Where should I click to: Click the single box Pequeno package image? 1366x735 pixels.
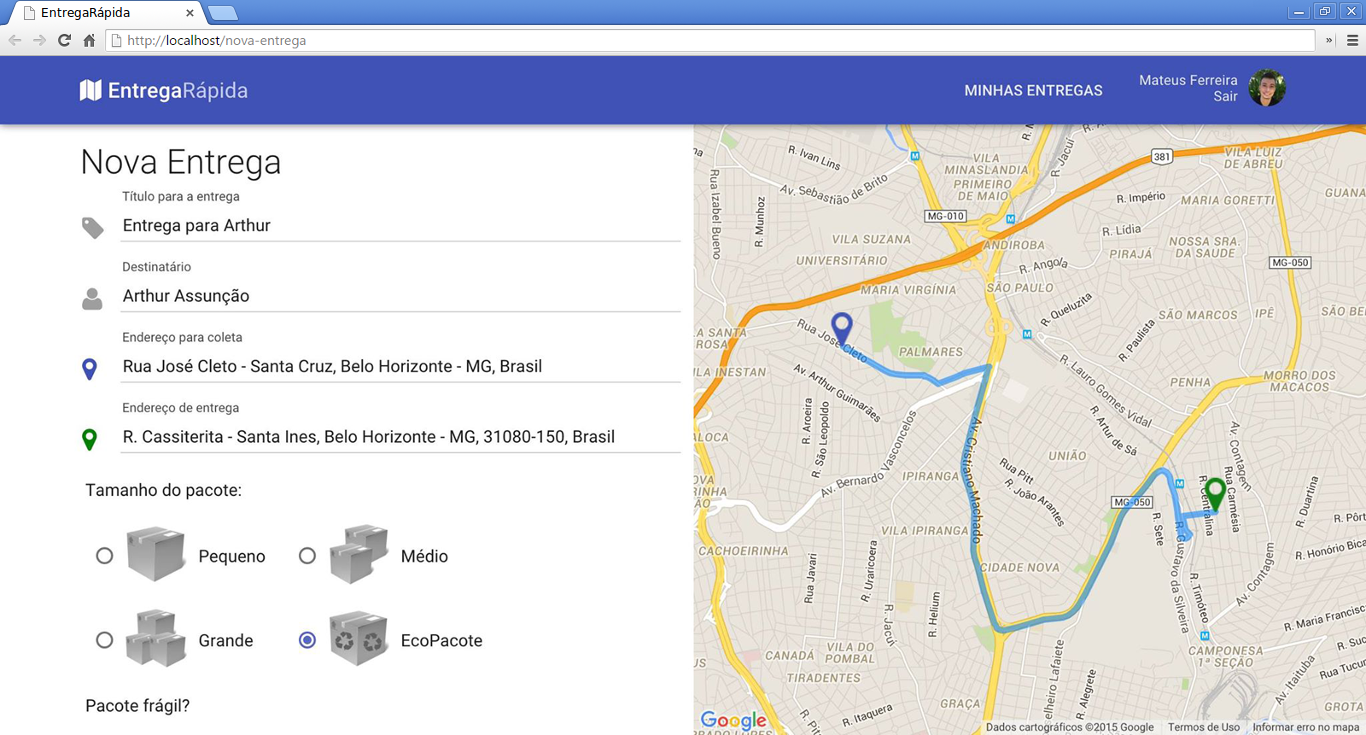click(x=156, y=554)
